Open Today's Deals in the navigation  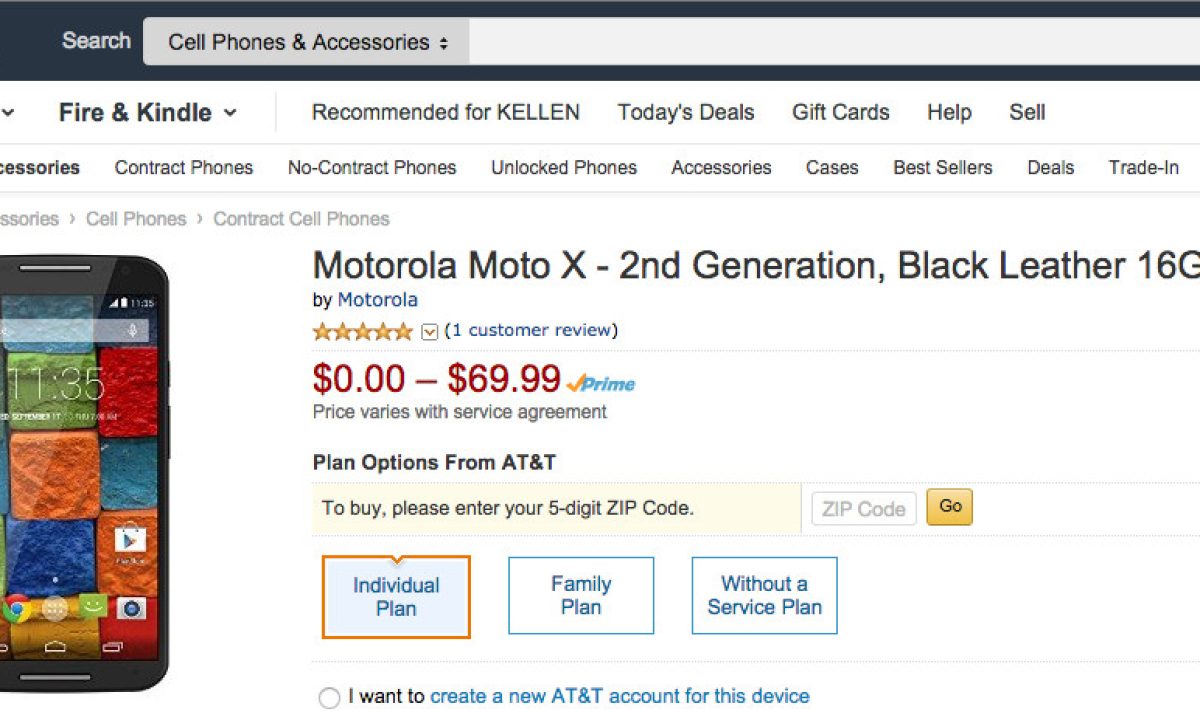point(686,112)
